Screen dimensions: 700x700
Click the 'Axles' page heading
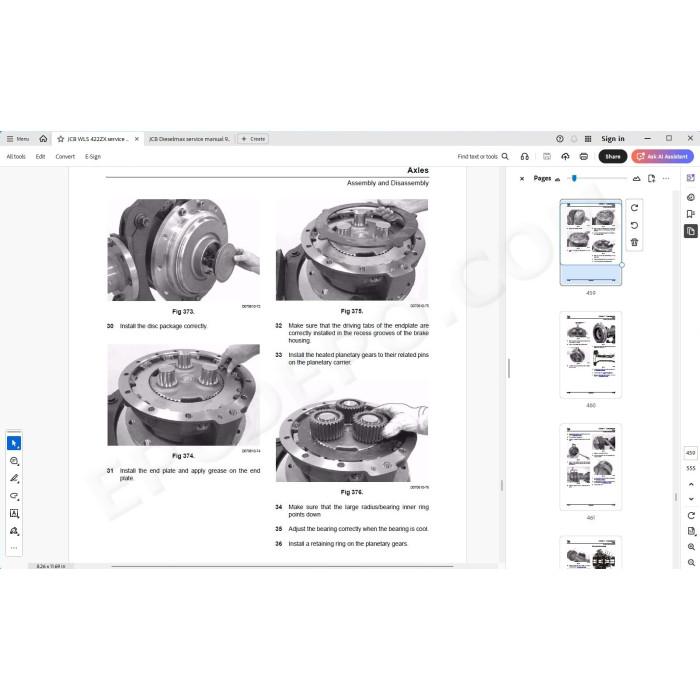[417, 170]
